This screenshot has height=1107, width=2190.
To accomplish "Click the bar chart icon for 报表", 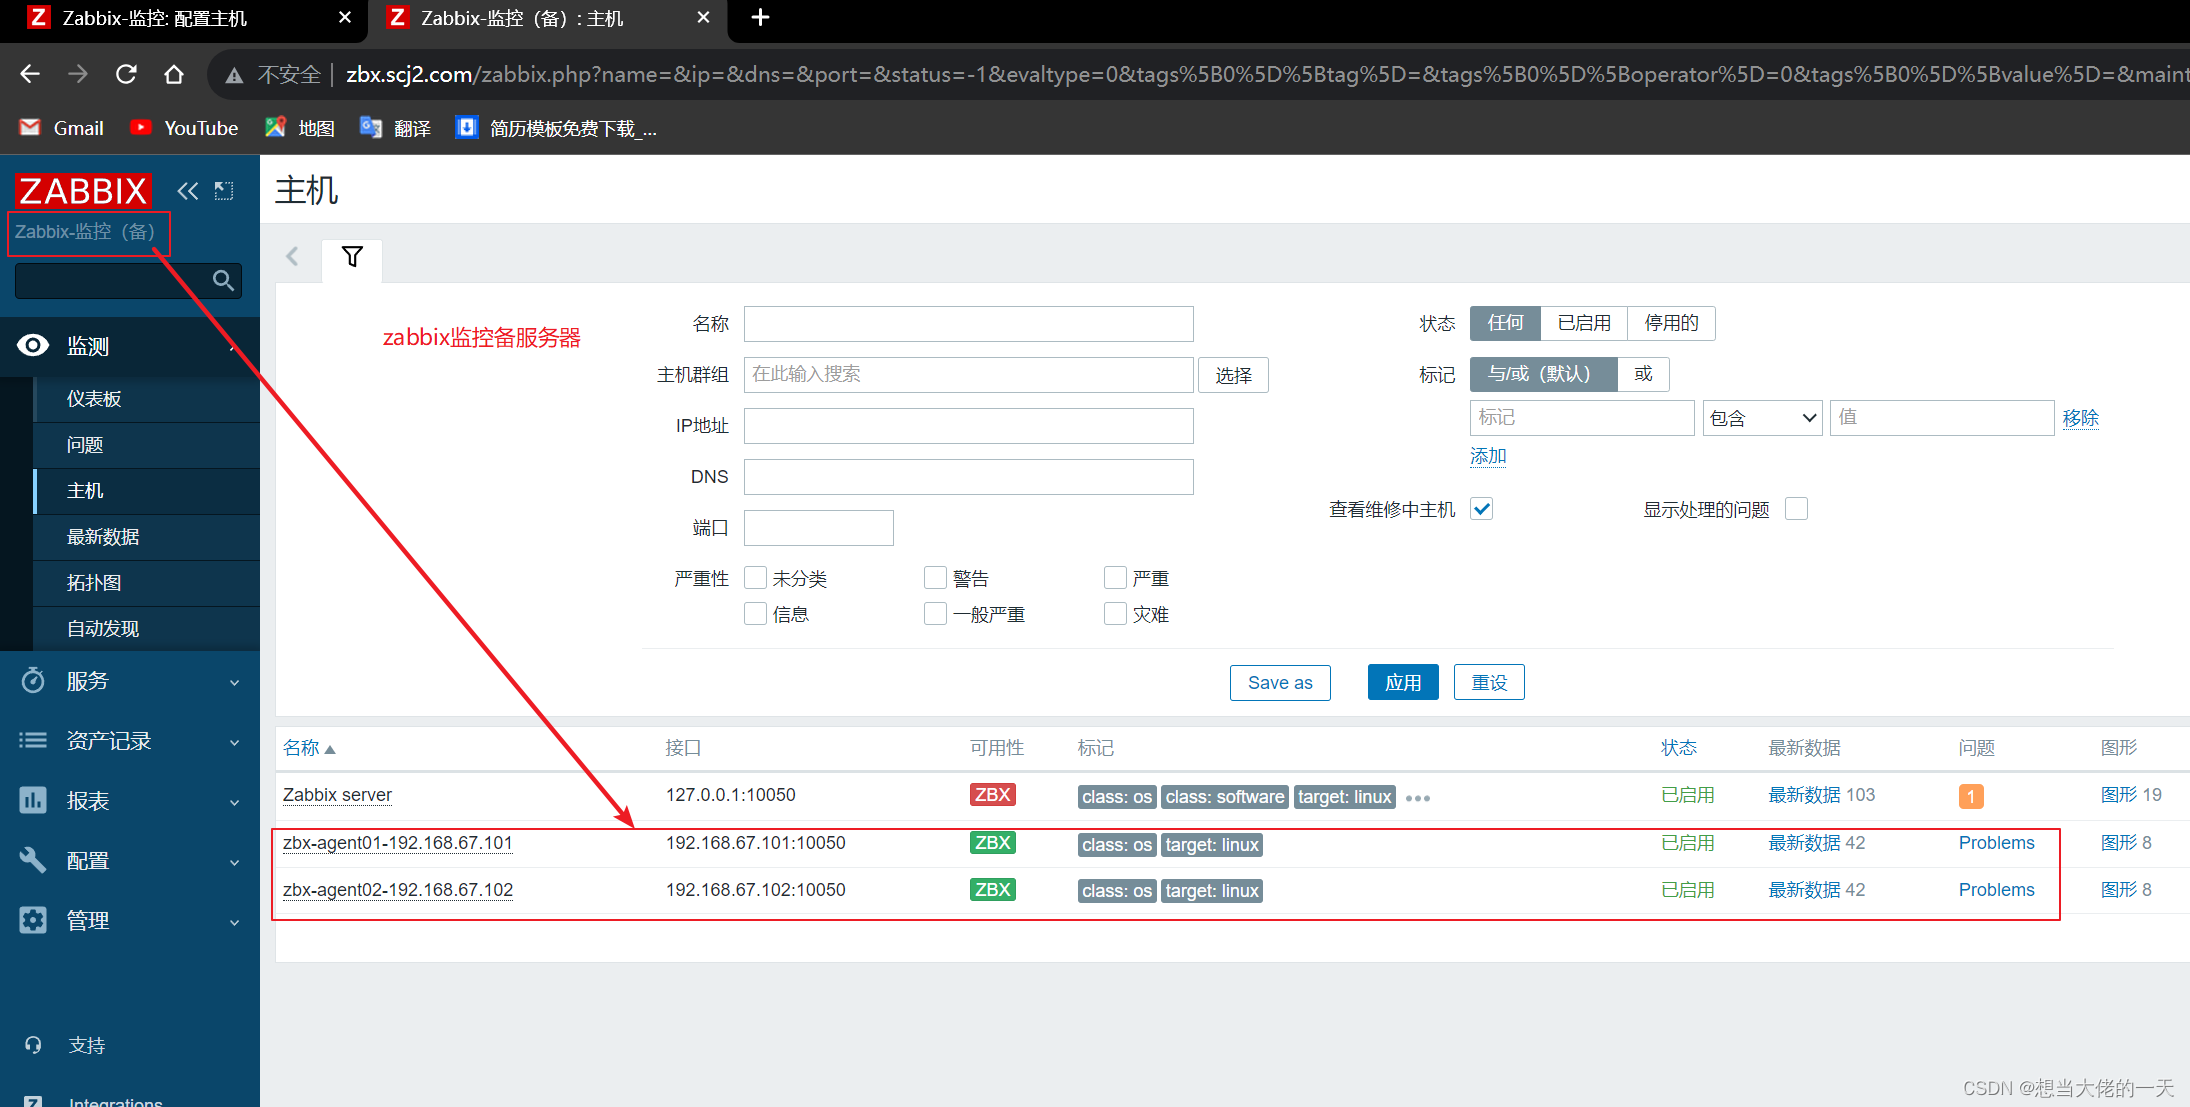I will point(33,801).
